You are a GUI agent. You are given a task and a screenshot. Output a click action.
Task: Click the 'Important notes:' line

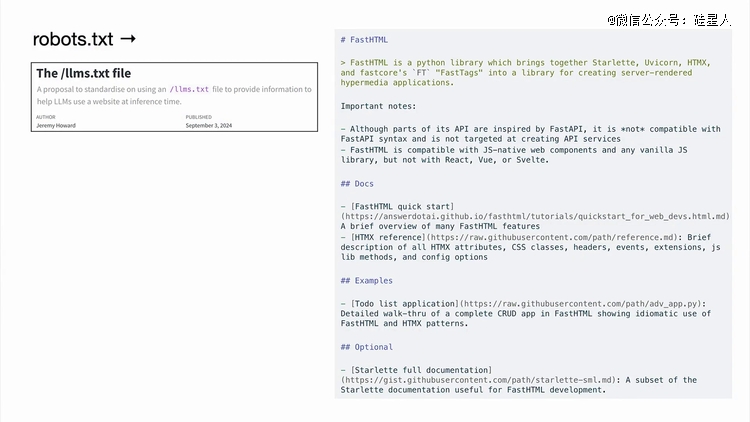378,106
